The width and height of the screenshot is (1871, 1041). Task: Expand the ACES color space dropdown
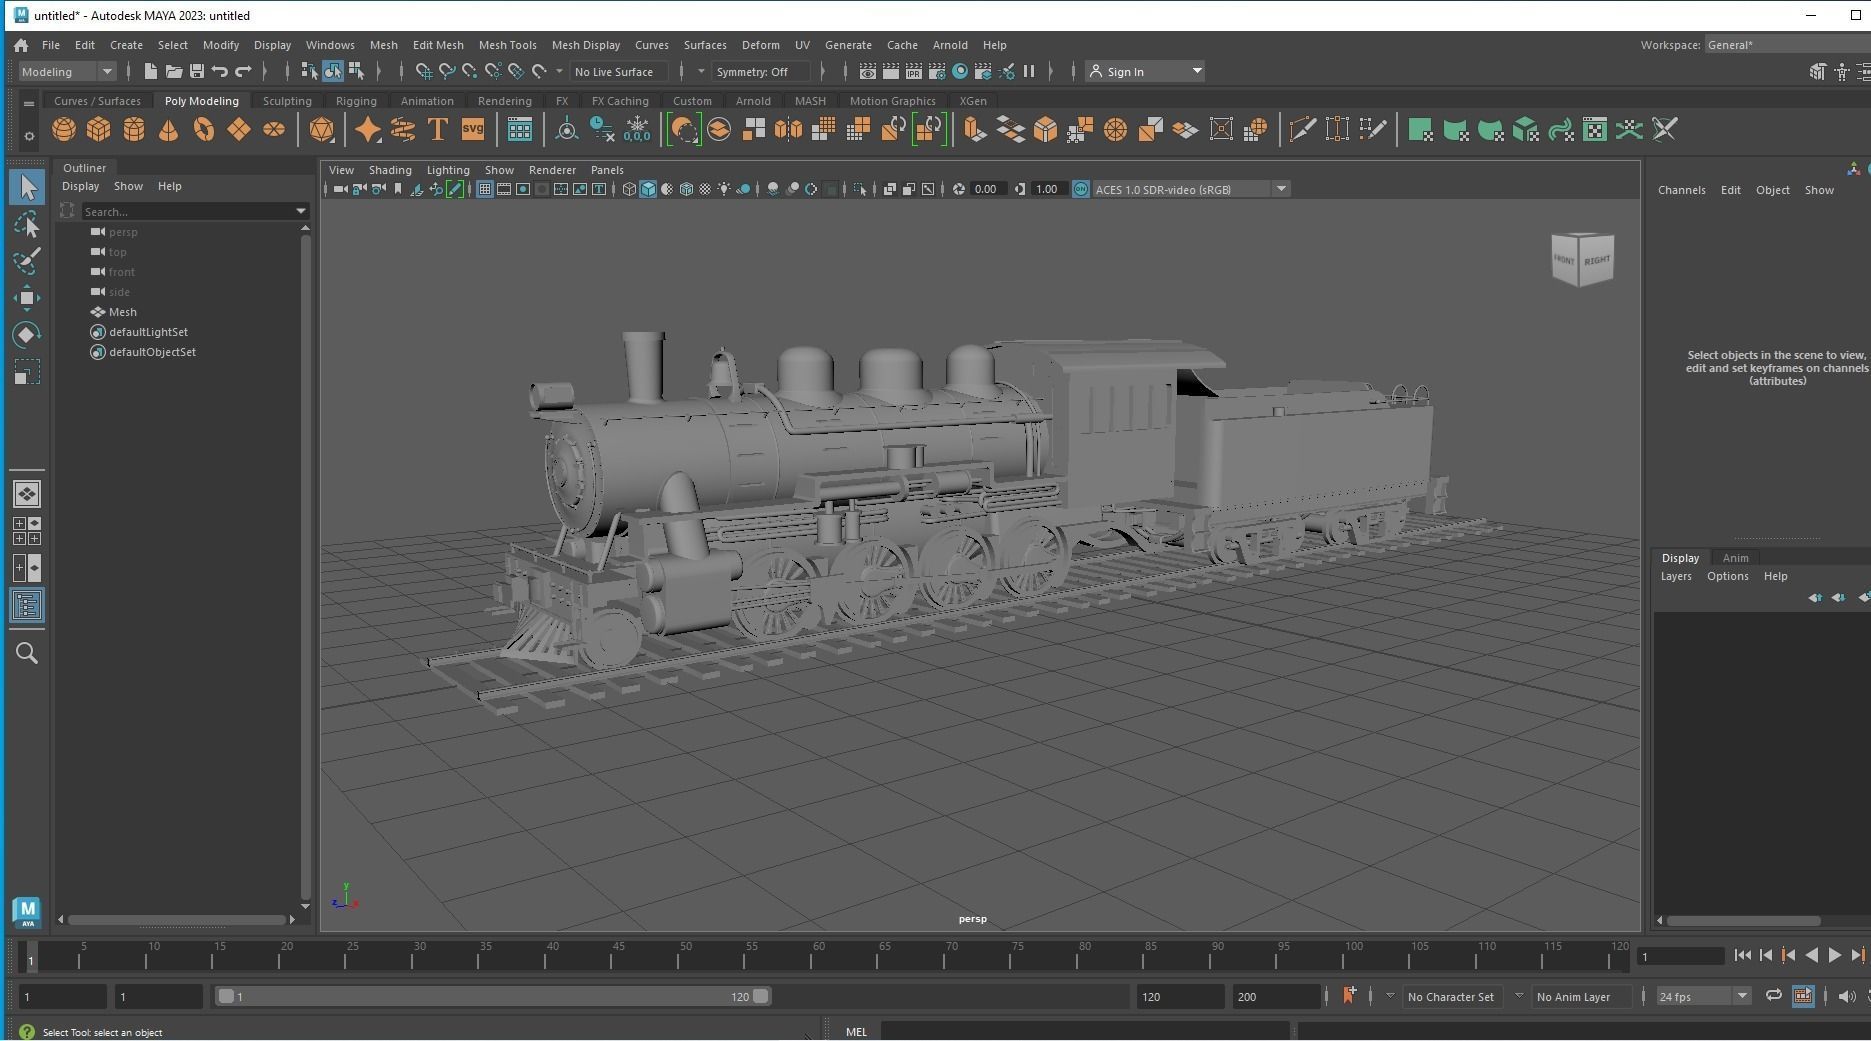pyautogui.click(x=1281, y=189)
